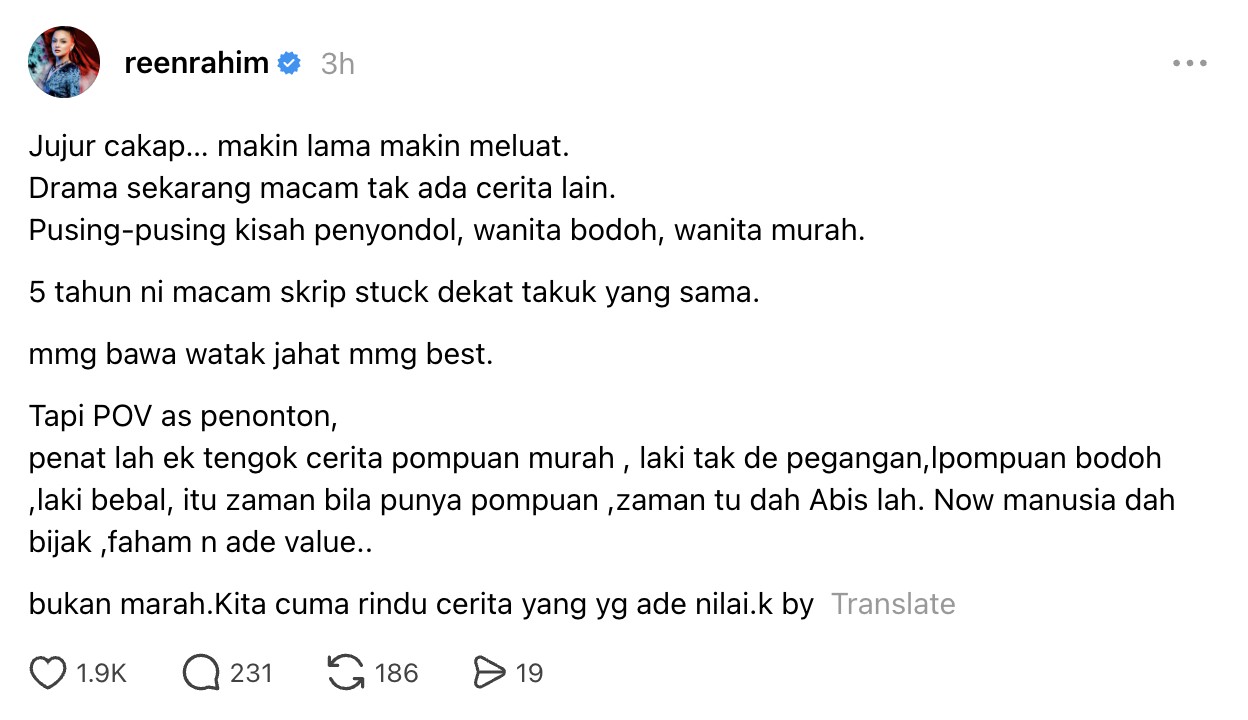
Task: Go to the reenrahim username profile
Action: 196,64
